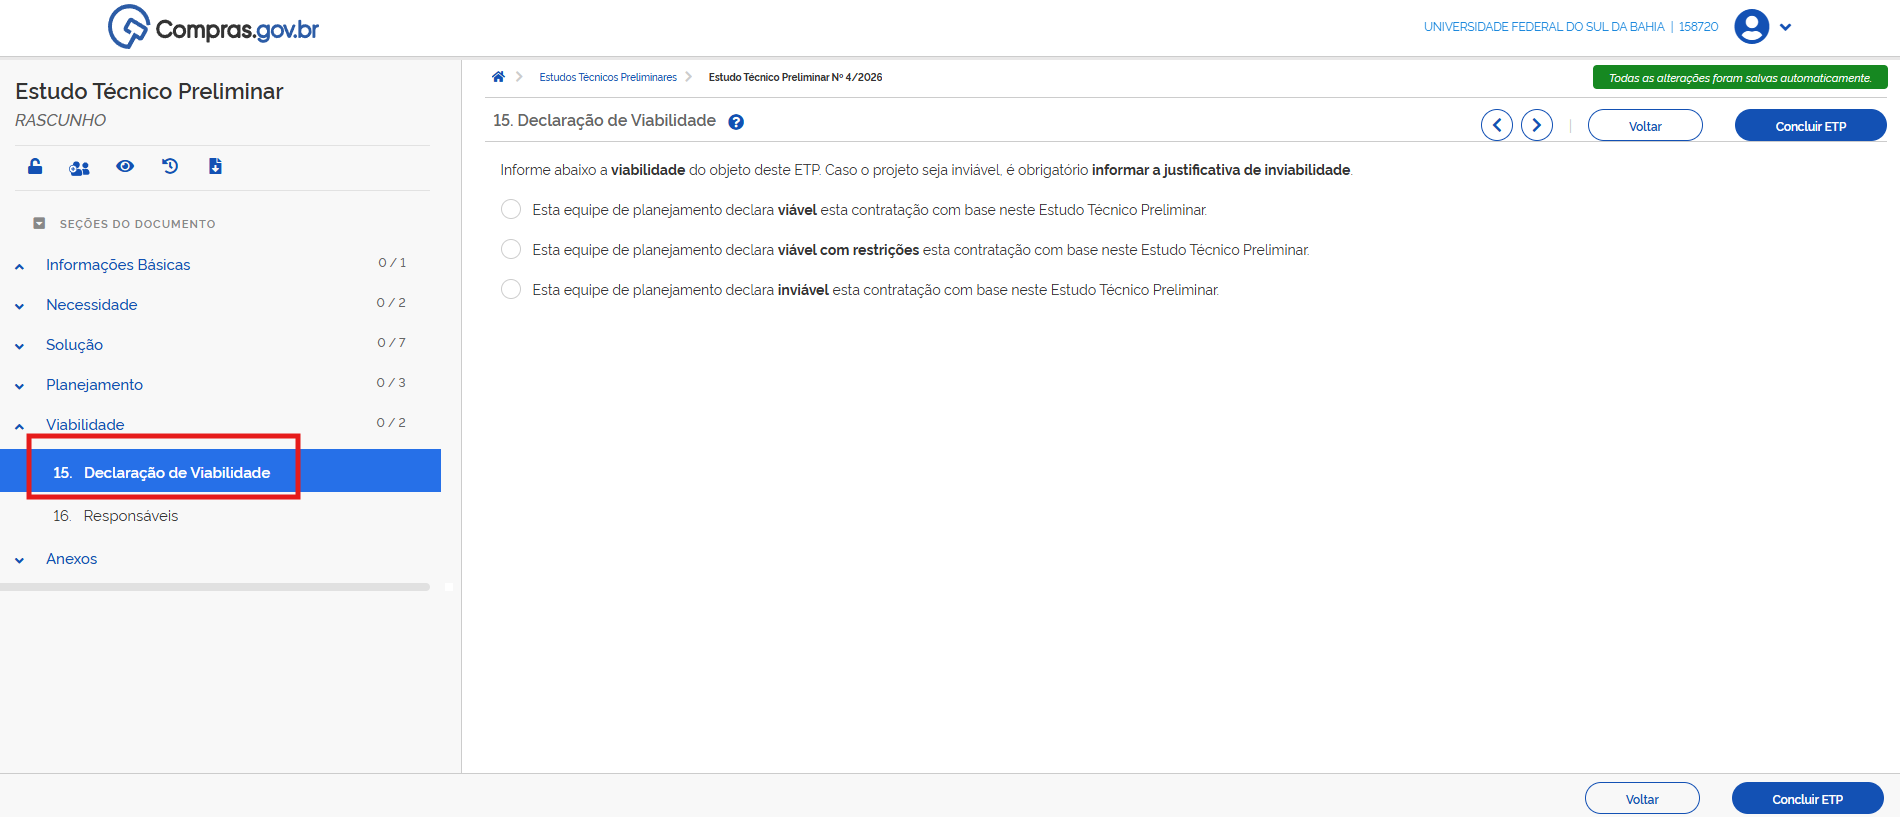Click the download document icon
This screenshot has height=817, width=1900.
click(x=215, y=167)
